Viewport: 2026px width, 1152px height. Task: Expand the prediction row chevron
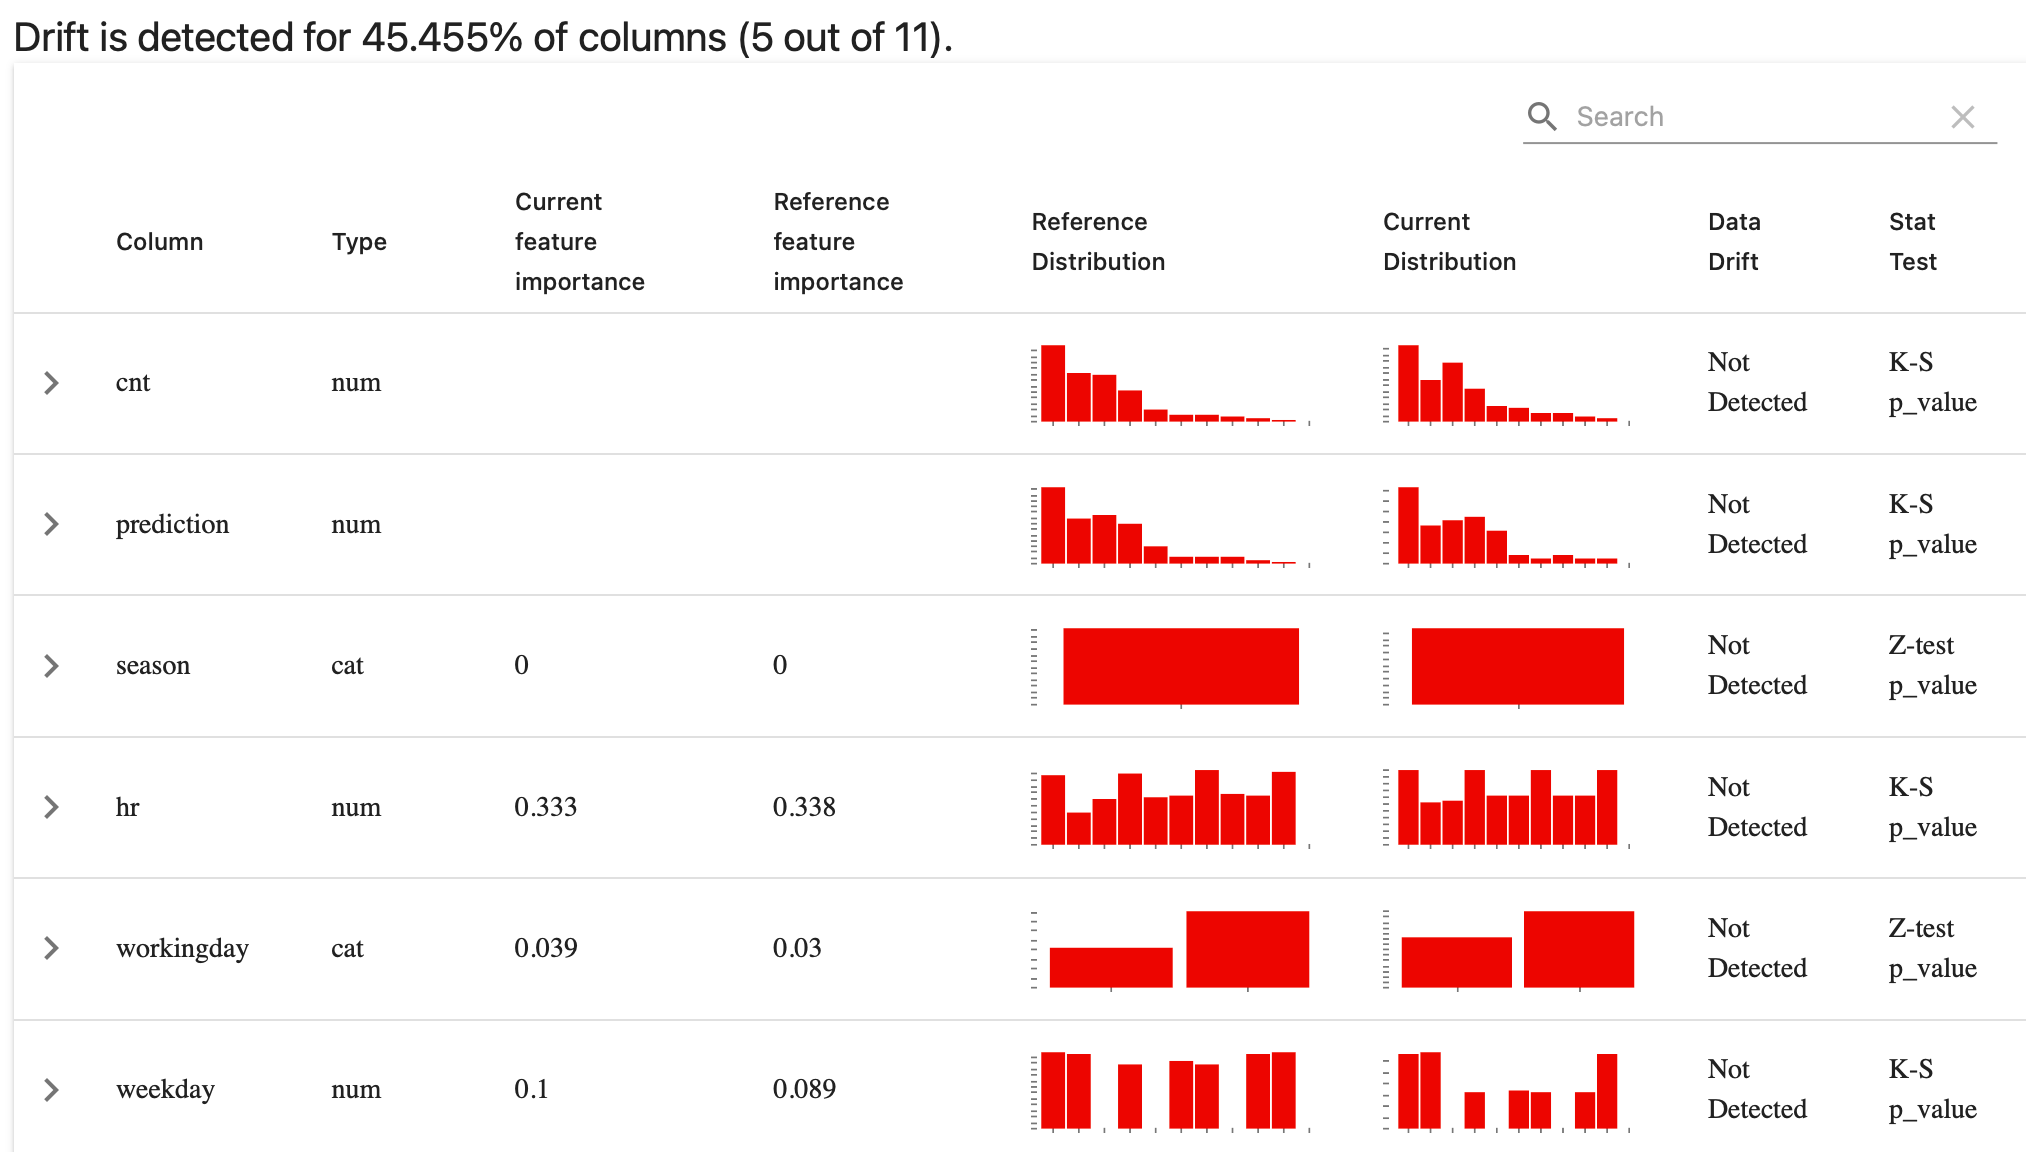tap(50, 524)
